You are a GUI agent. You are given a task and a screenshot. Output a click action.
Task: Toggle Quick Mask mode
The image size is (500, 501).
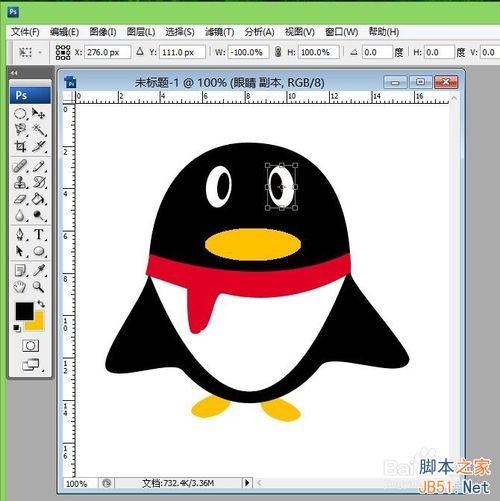click(30, 346)
